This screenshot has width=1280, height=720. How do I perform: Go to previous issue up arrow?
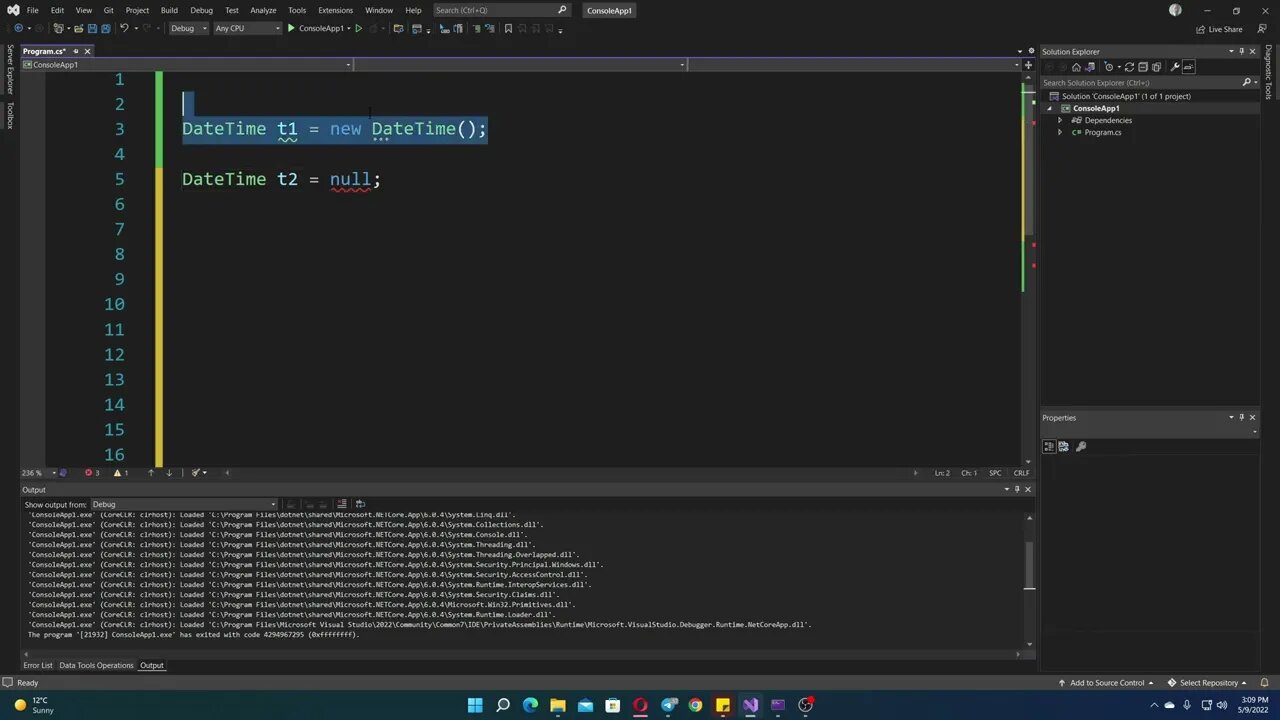pyautogui.click(x=151, y=473)
